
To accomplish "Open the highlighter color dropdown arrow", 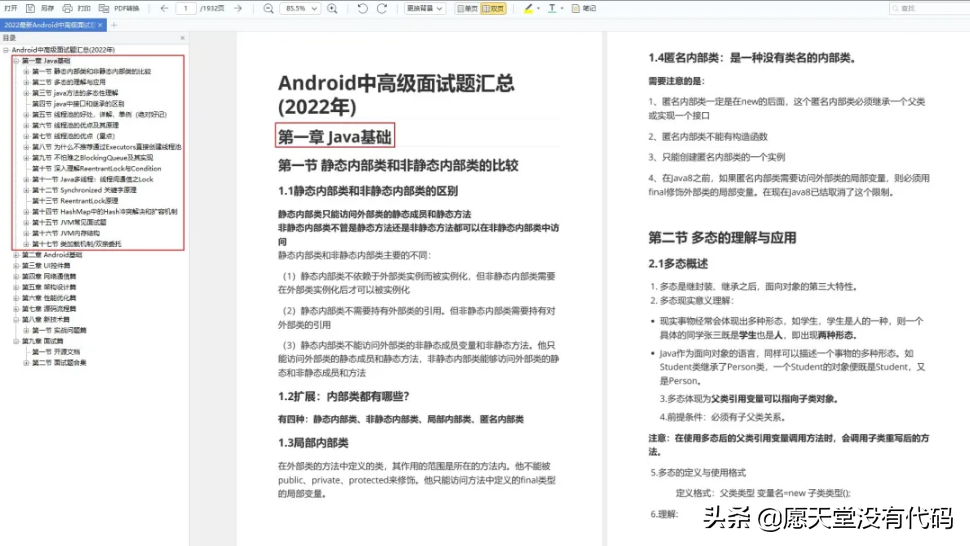I will [x=538, y=8].
